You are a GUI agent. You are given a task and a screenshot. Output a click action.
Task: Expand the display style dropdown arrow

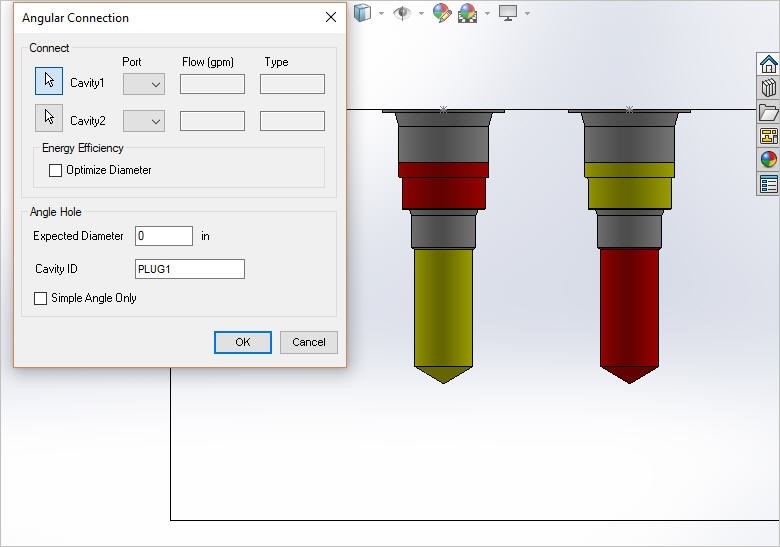(x=382, y=13)
